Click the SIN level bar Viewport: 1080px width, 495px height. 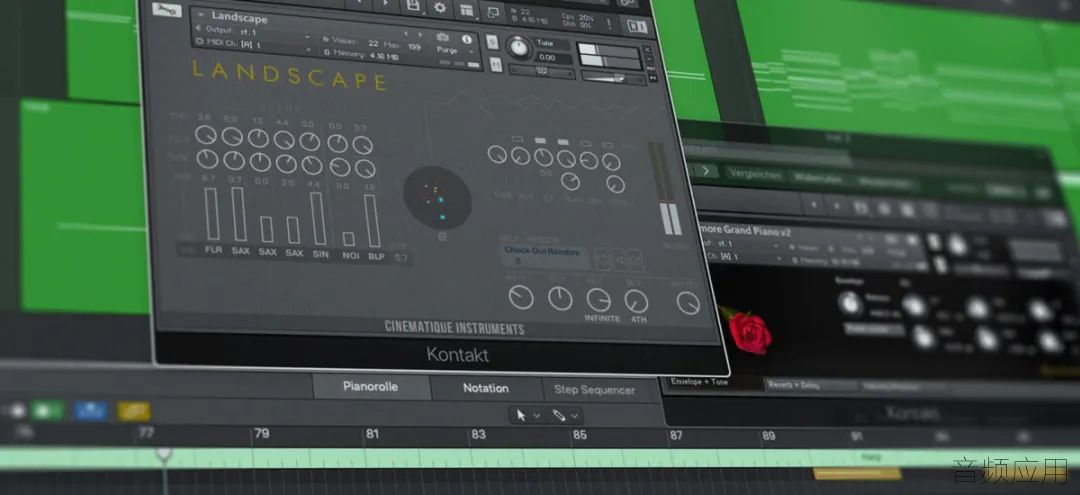point(319,218)
